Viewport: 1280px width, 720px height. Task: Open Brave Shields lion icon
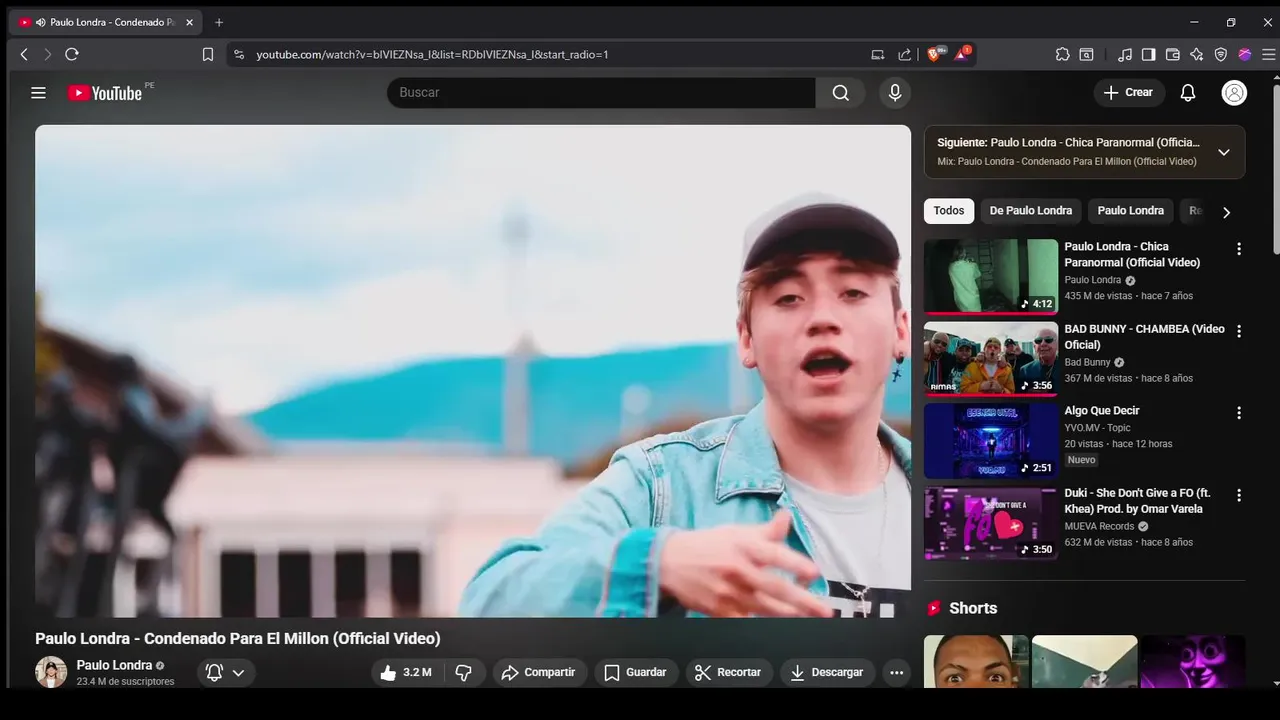[934, 55]
